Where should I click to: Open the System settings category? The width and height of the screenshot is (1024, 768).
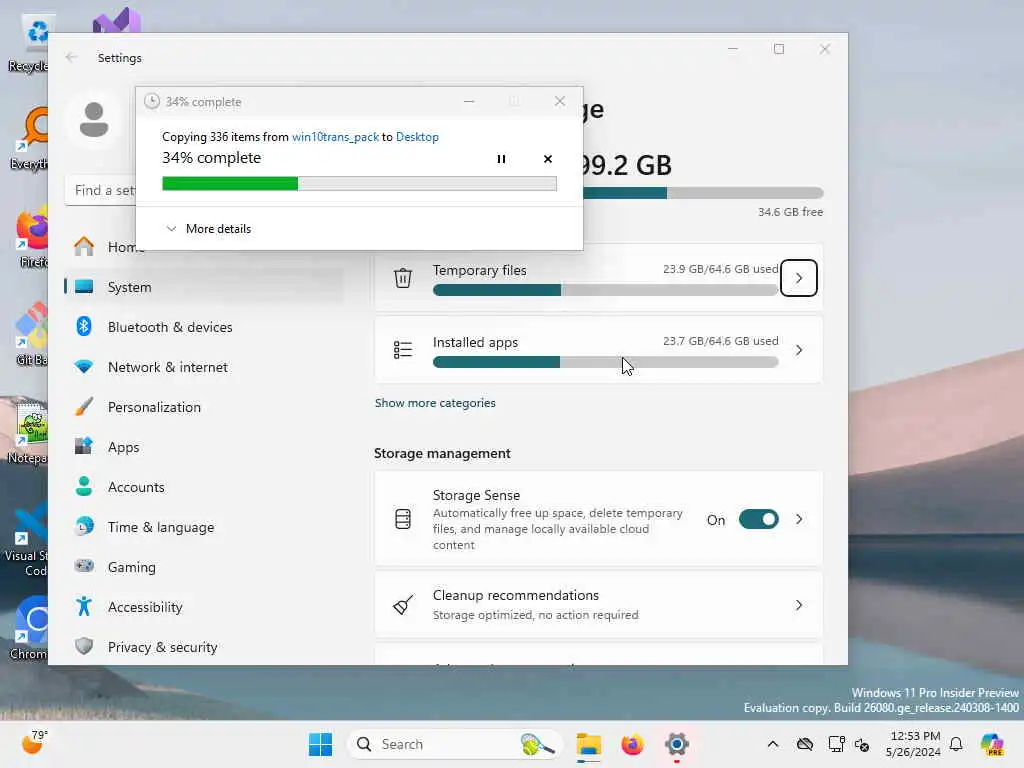(204, 287)
